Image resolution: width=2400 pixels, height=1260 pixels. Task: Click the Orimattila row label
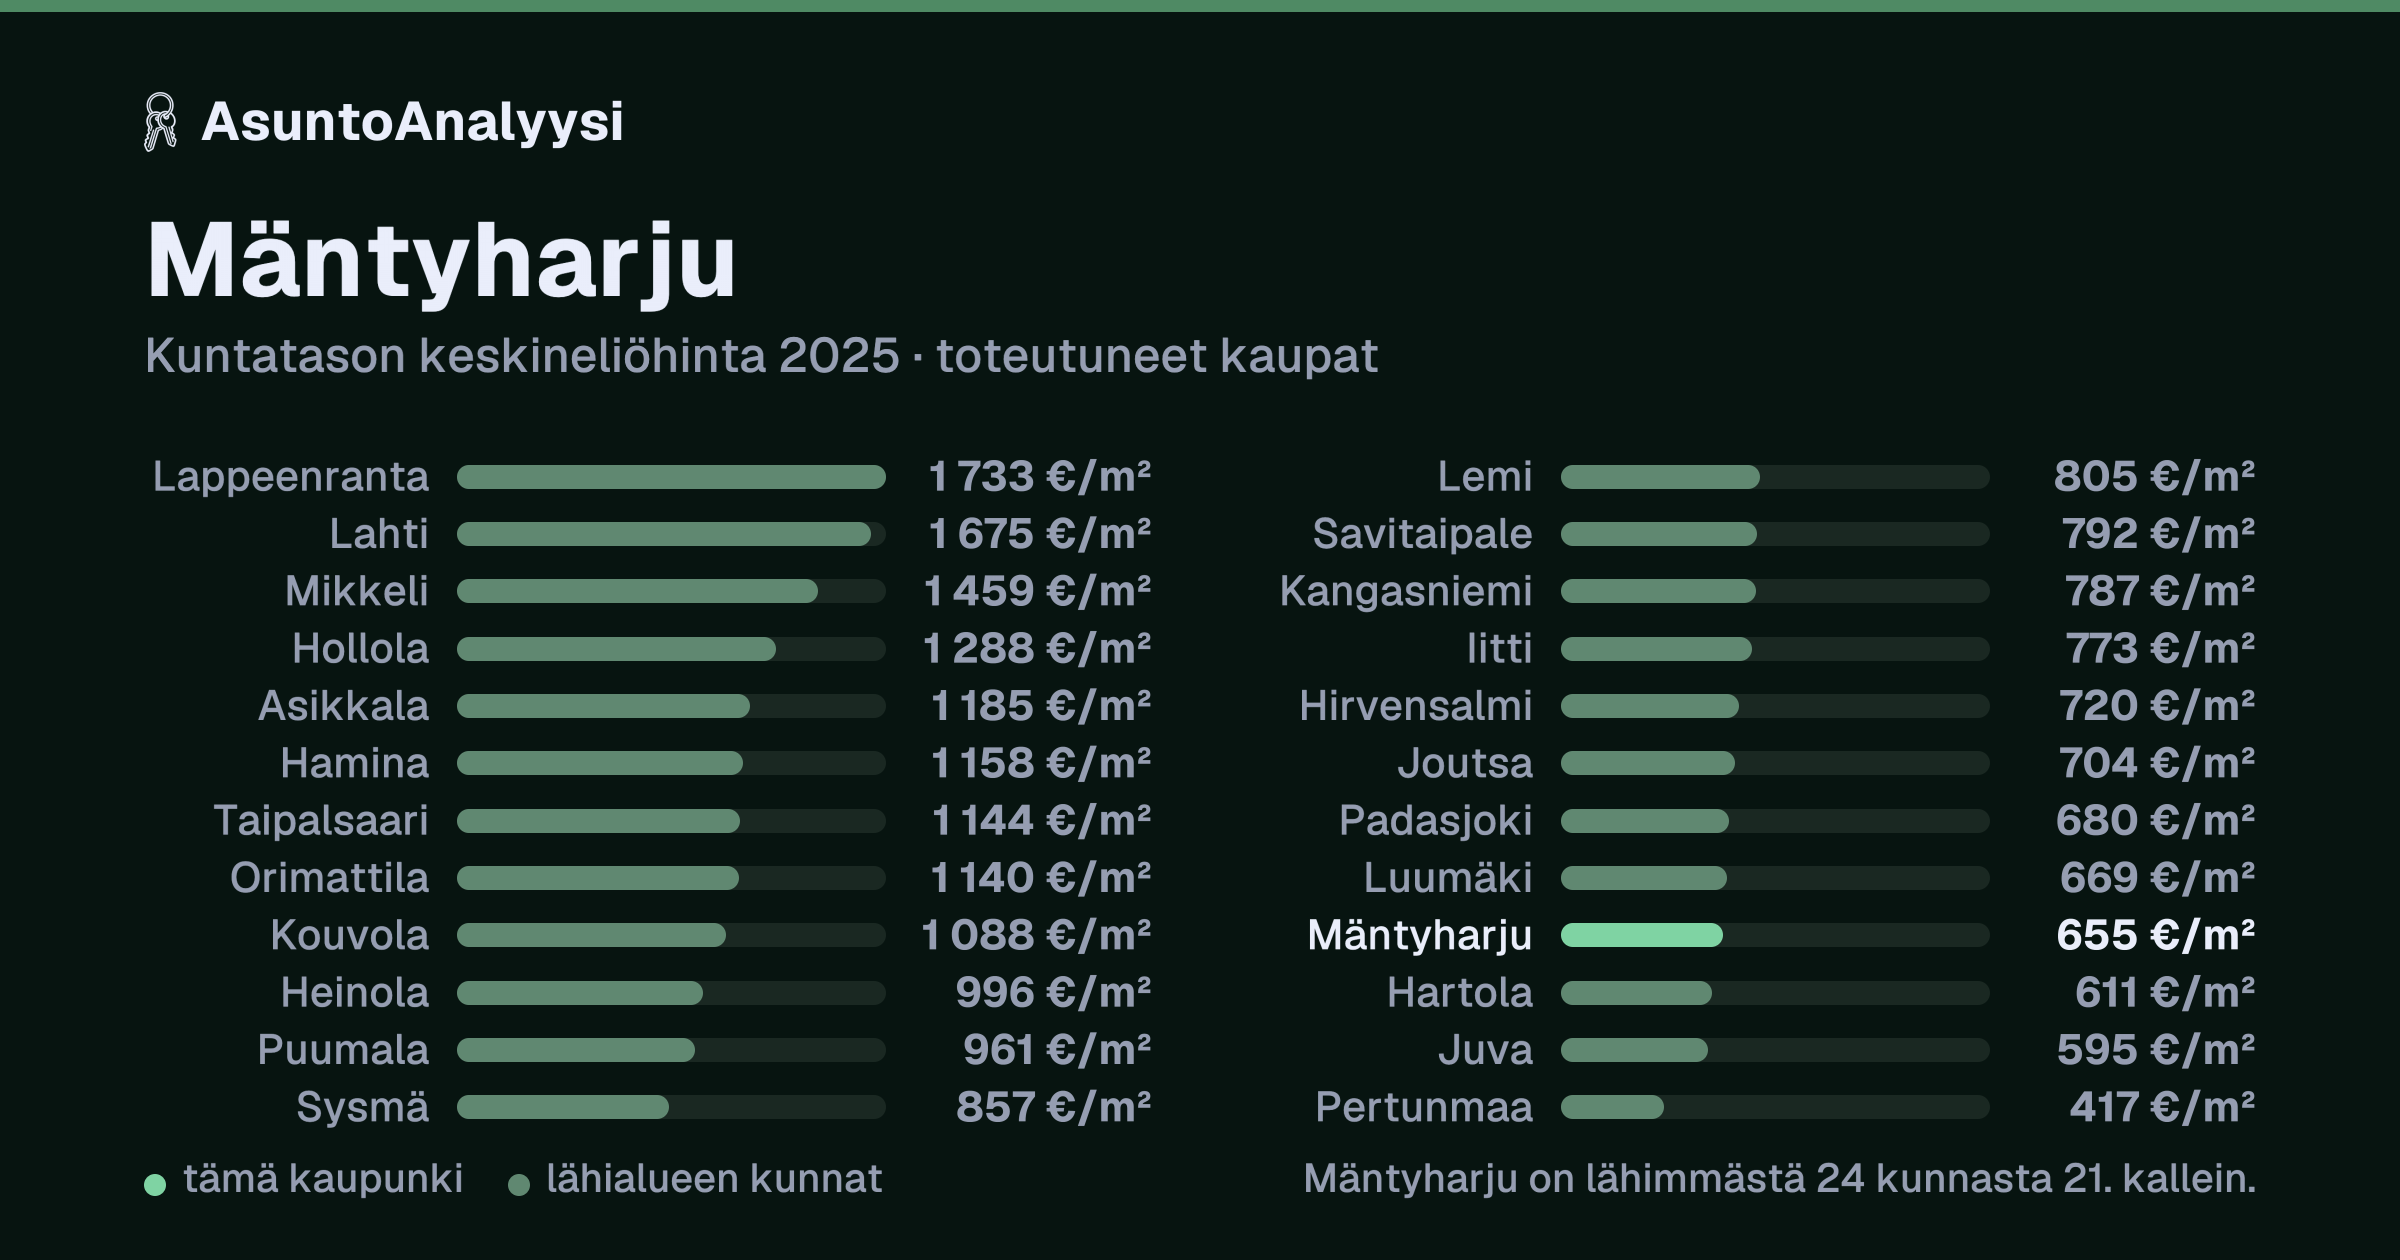[x=329, y=878]
